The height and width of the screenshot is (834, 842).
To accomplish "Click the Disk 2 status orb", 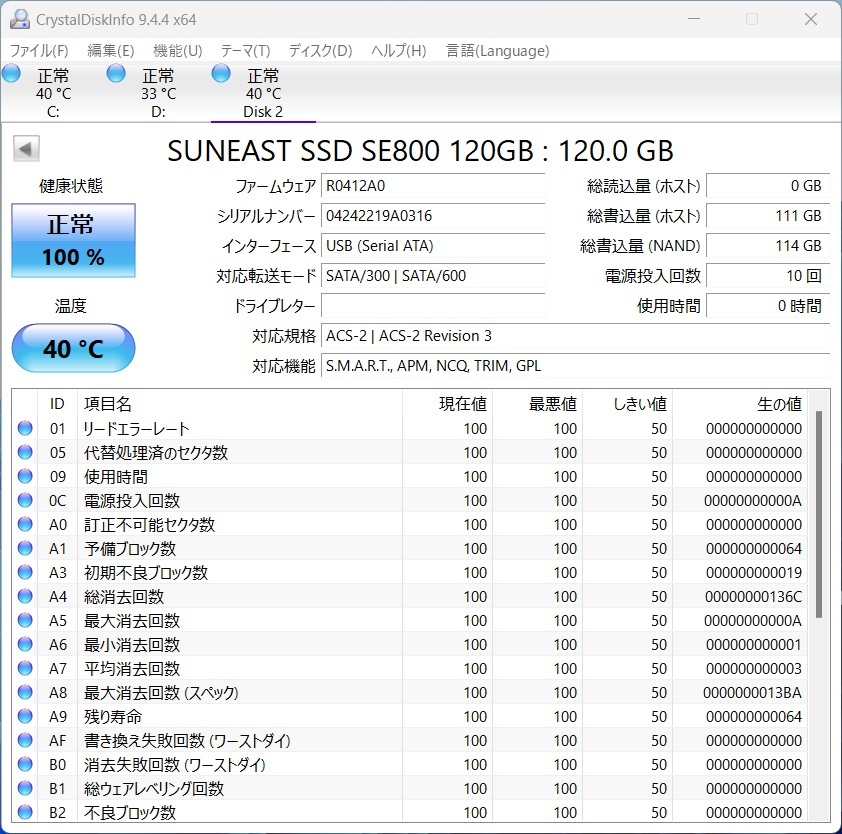I will coord(221,73).
